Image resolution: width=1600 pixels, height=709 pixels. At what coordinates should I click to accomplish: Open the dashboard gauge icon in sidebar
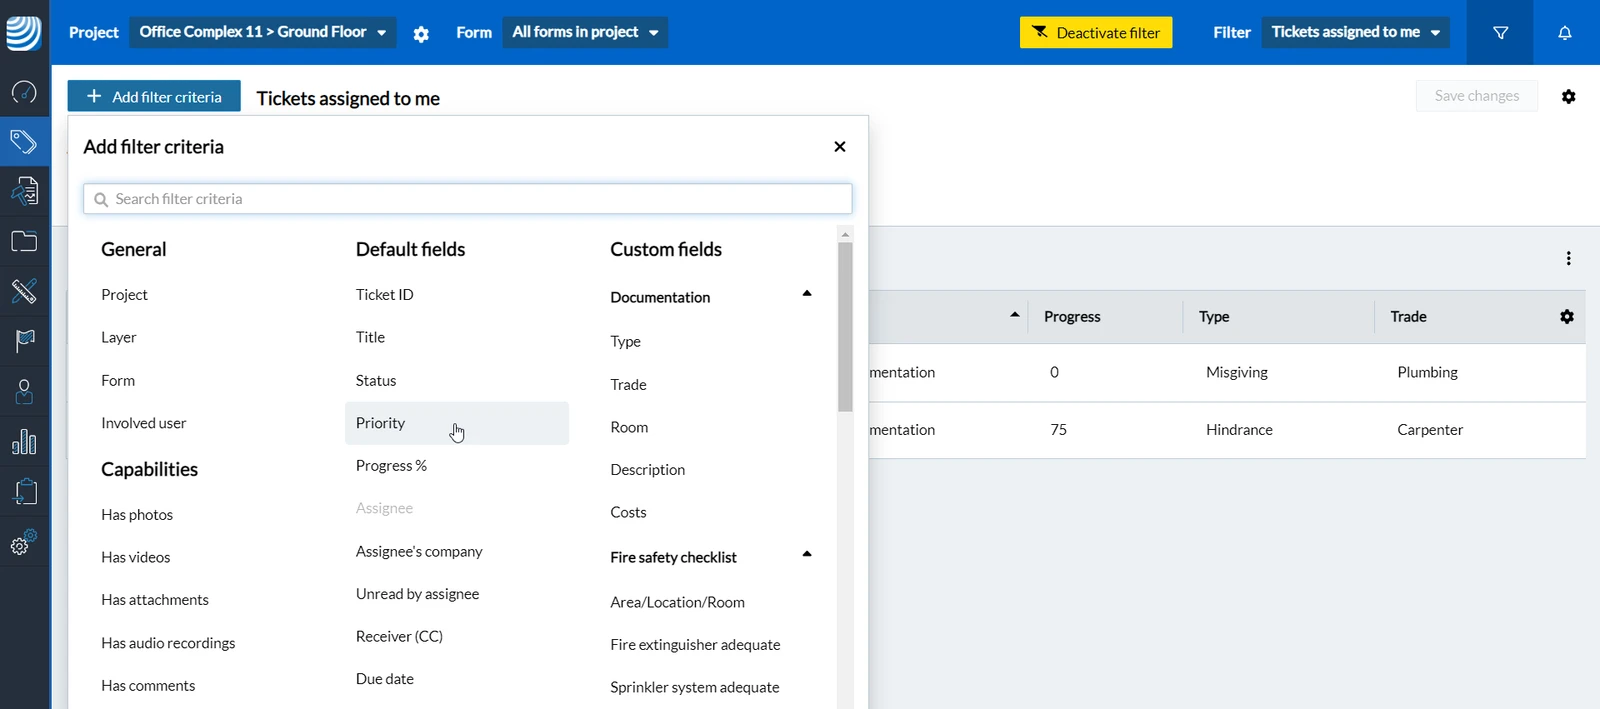[24, 93]
